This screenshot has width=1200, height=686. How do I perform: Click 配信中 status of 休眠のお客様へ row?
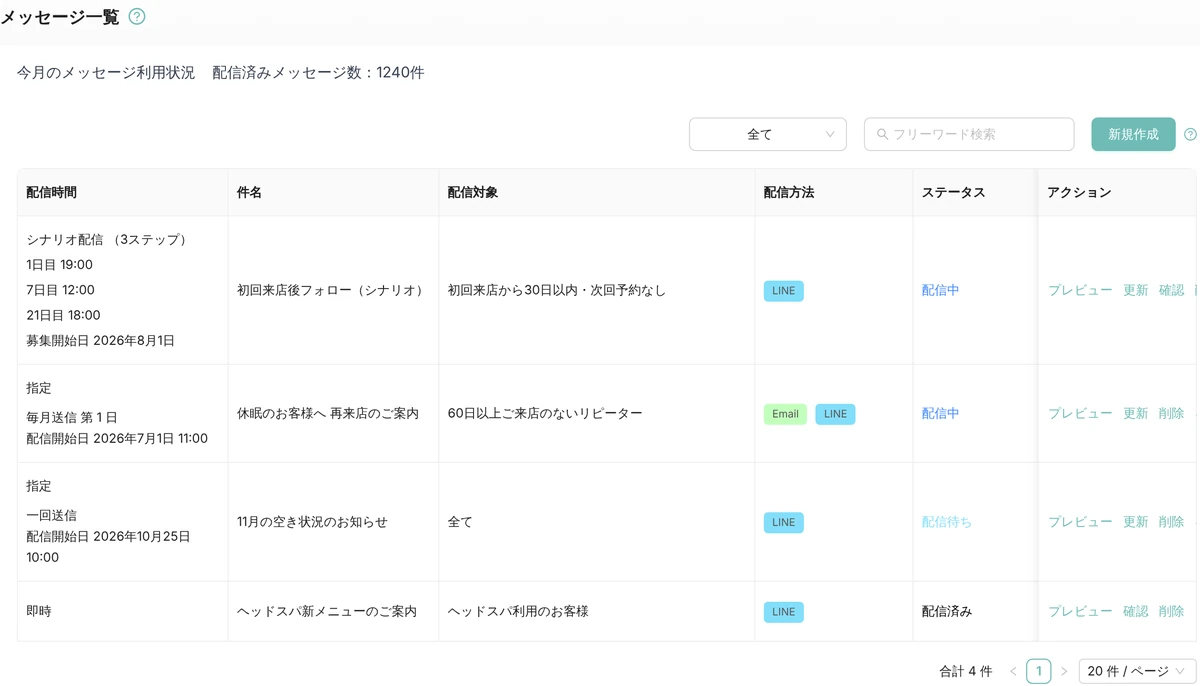pos(941,413)
